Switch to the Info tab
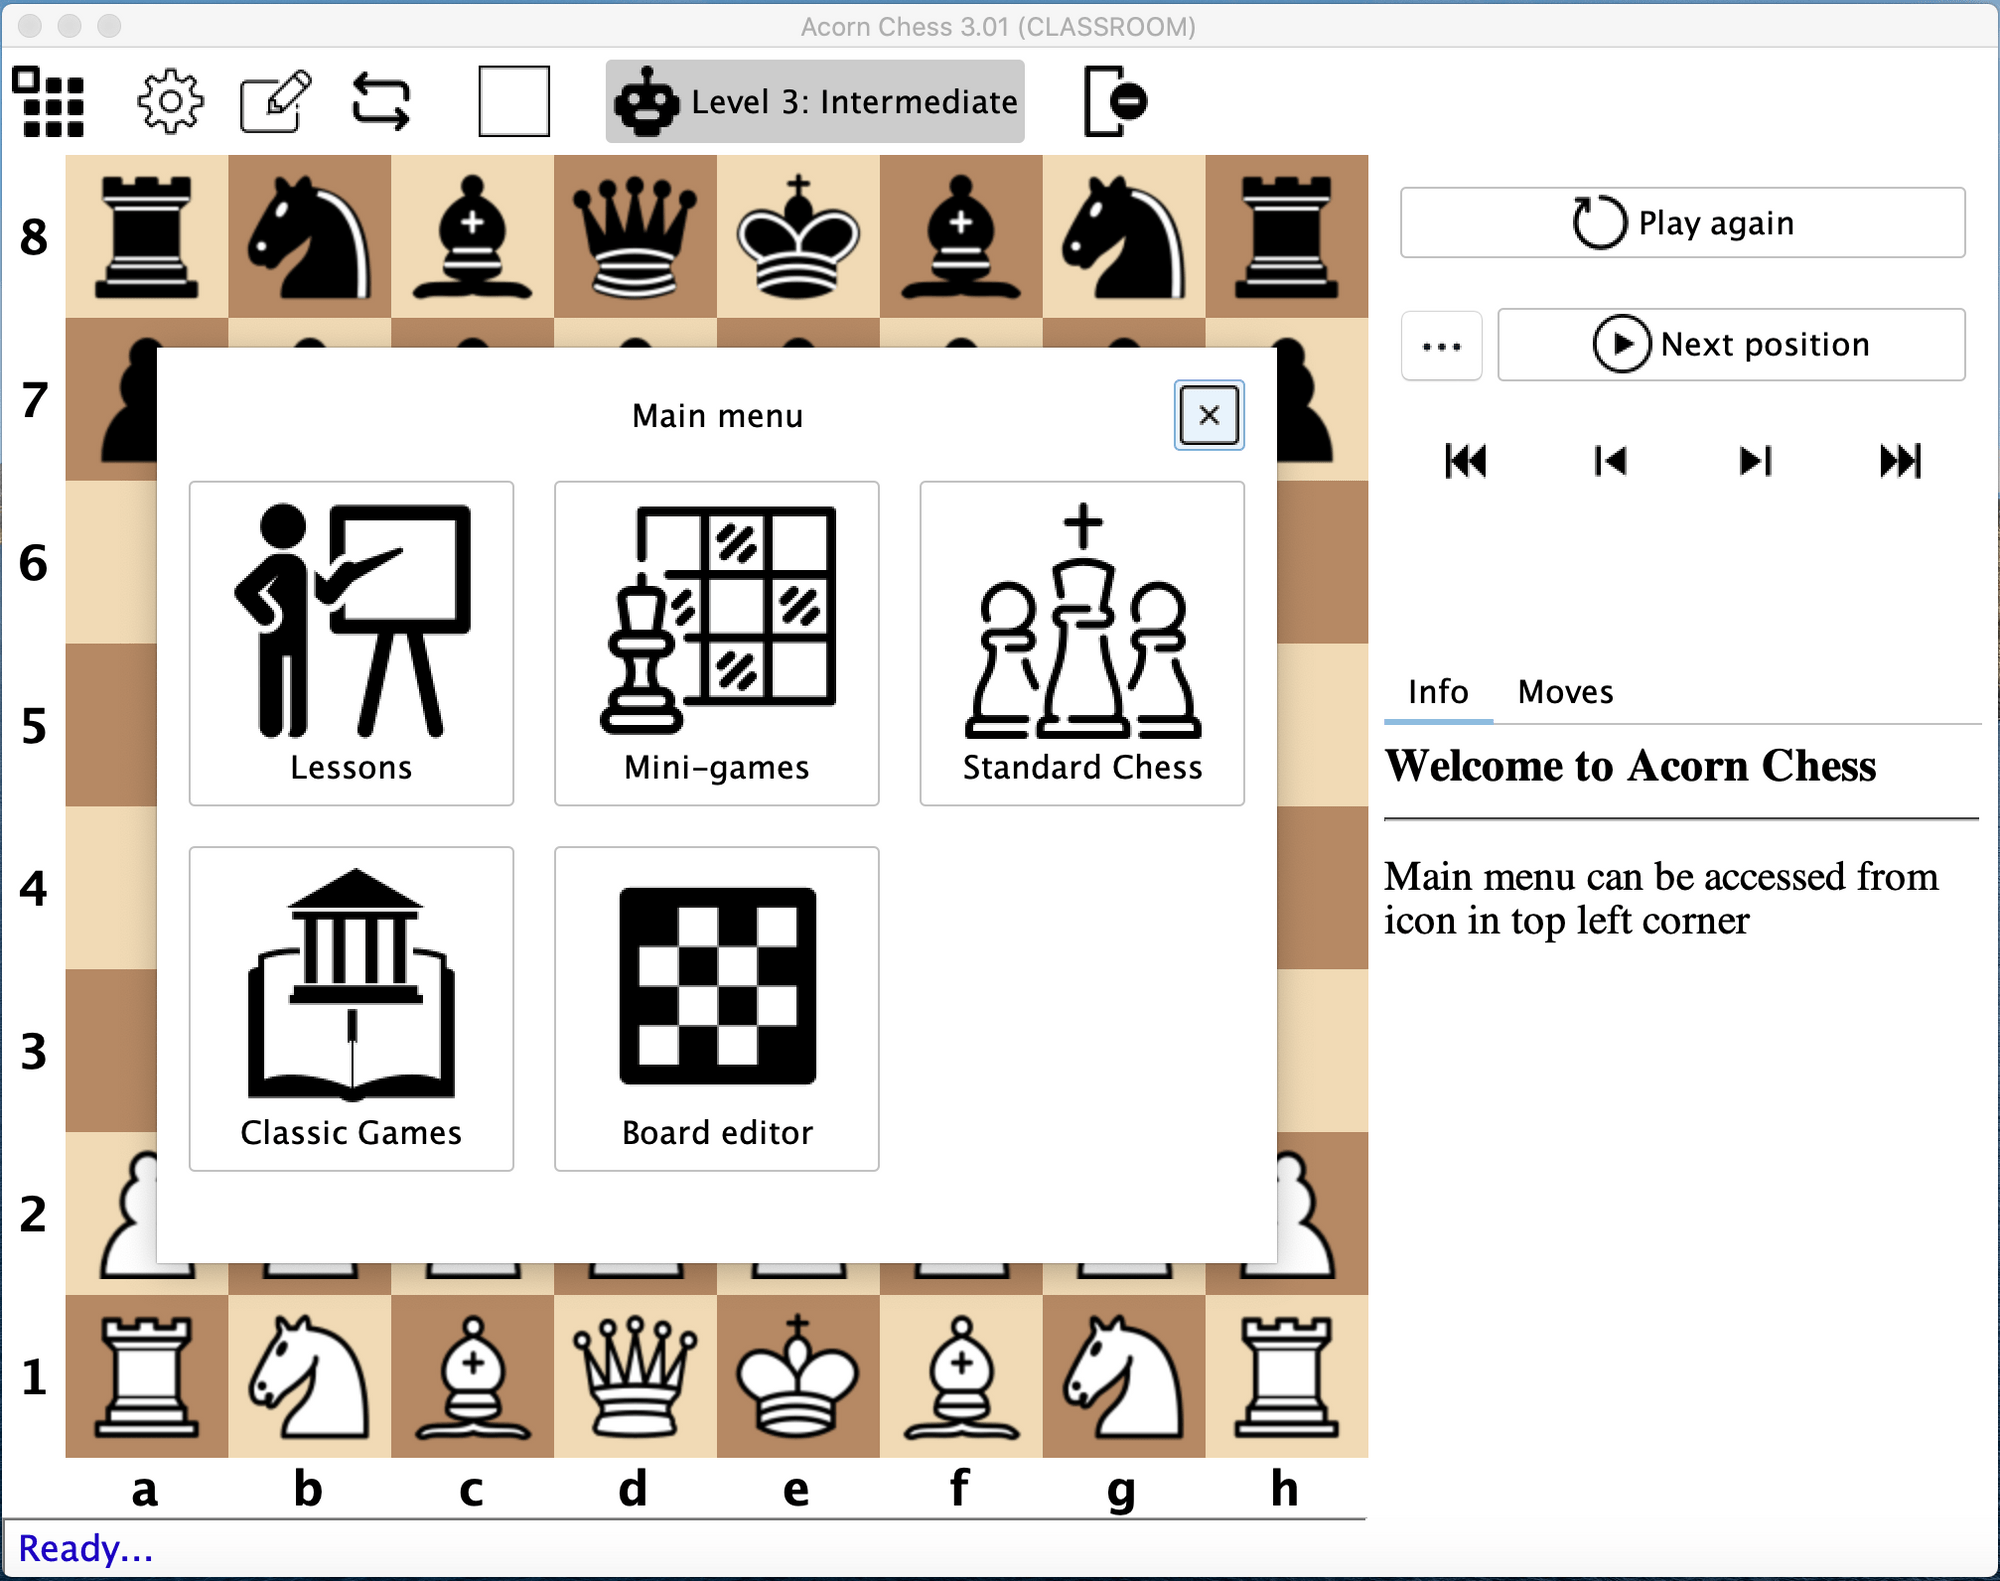Viewport: 2000px width, 1581px height. 1437,691
